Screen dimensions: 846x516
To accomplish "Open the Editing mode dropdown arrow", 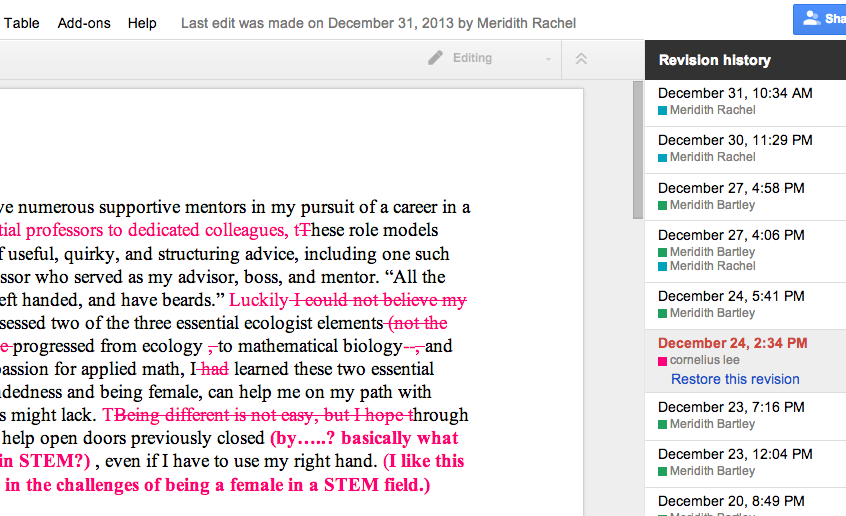I will (548, 60).
